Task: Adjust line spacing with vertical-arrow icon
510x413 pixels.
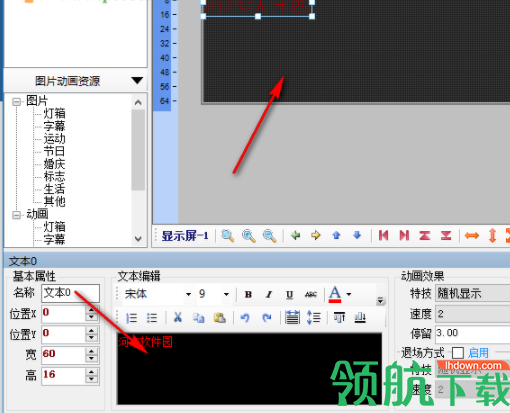Action: (x=313, y=317)
